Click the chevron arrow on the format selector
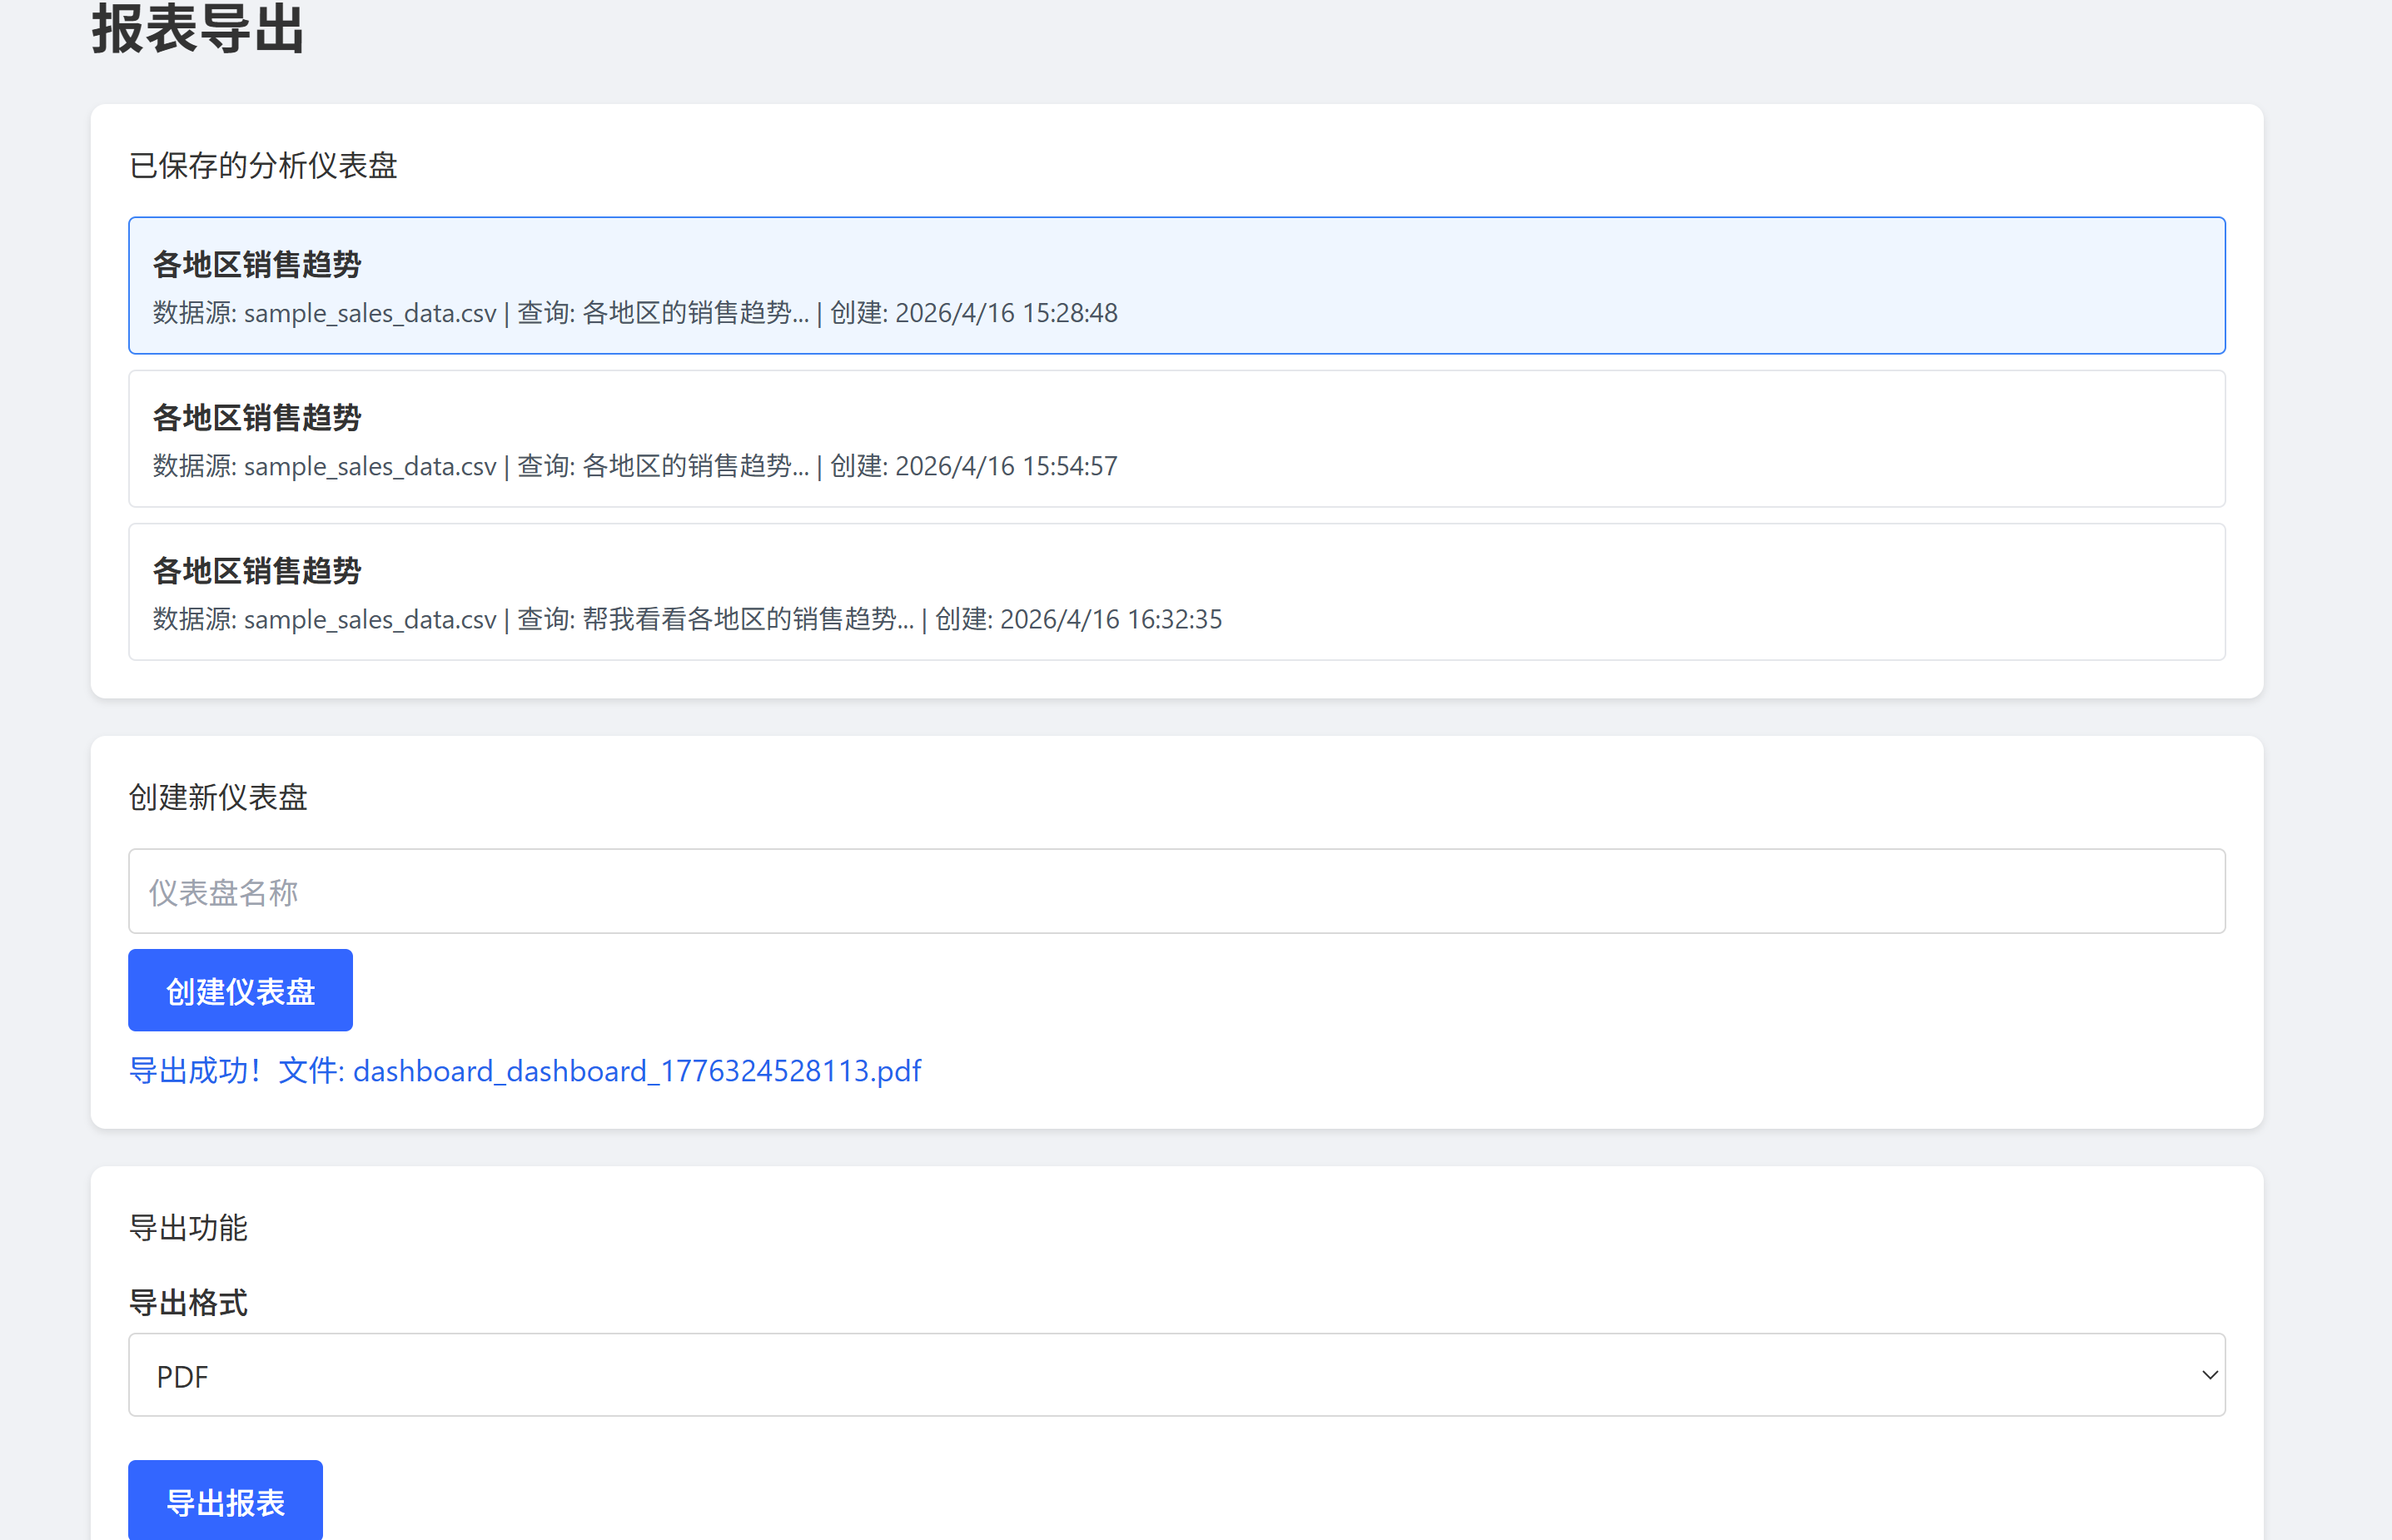 2209,1375
